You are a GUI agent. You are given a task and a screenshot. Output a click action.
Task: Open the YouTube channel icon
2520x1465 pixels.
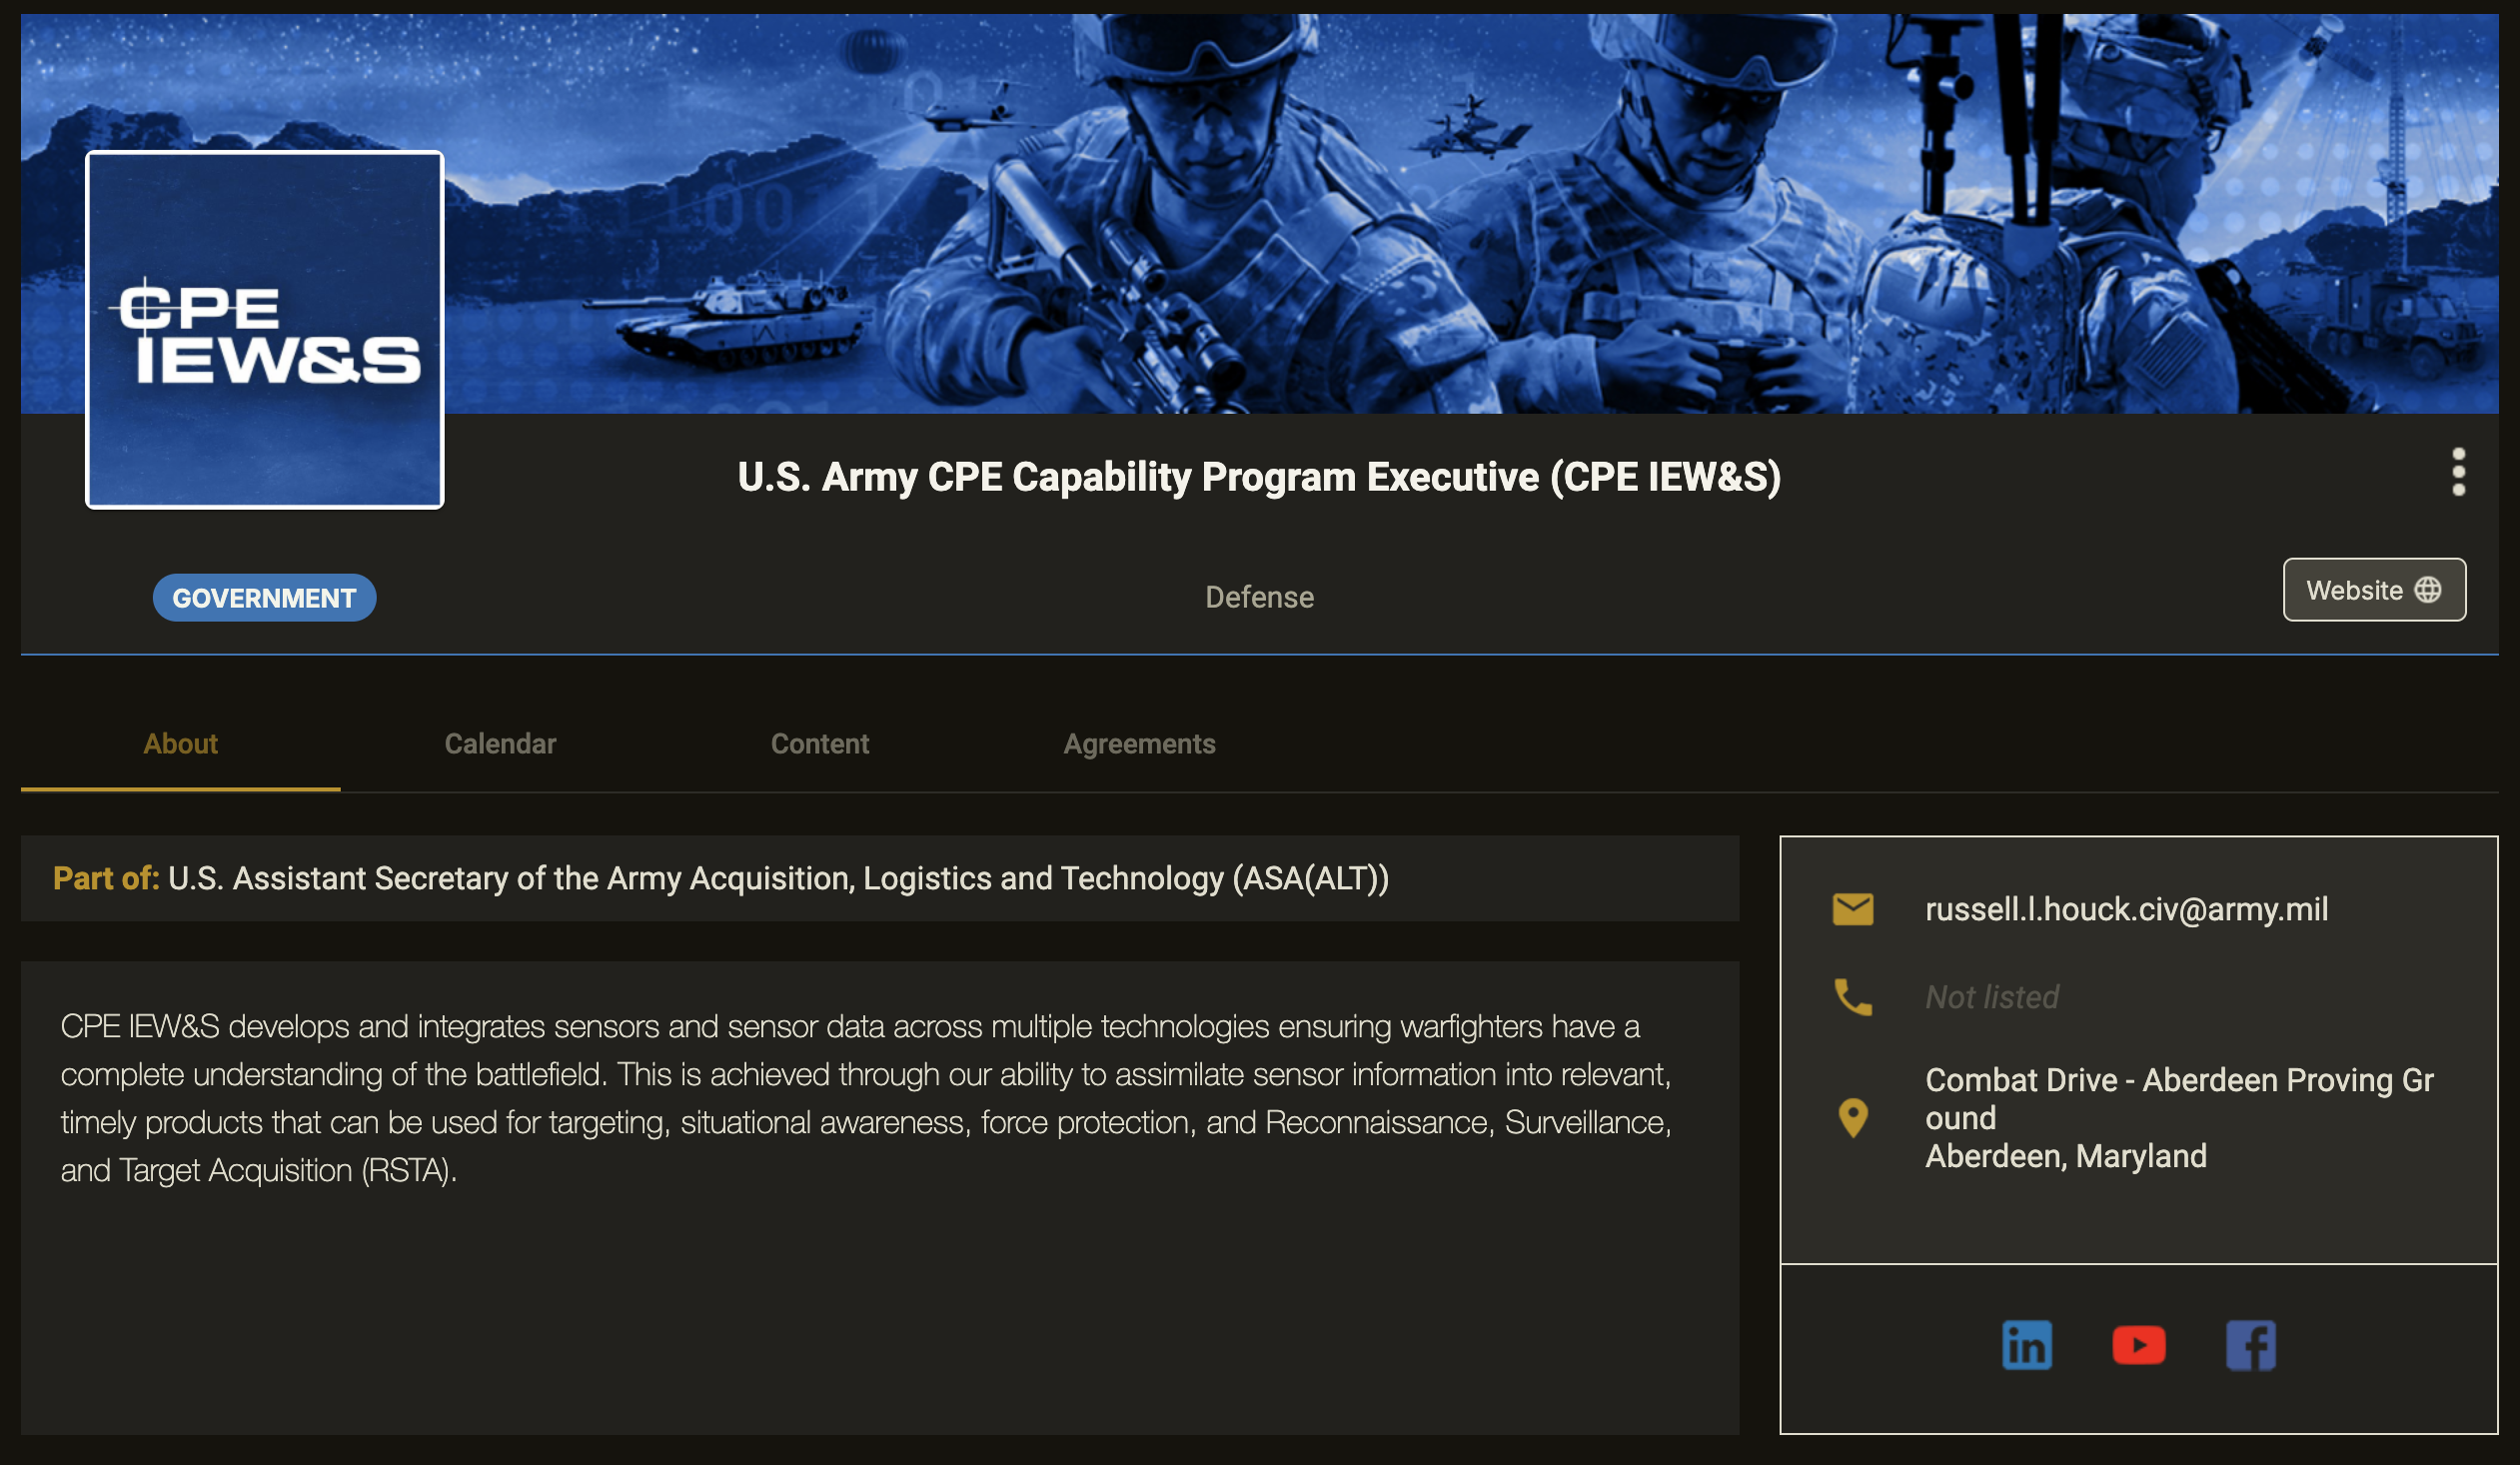2138,1345
